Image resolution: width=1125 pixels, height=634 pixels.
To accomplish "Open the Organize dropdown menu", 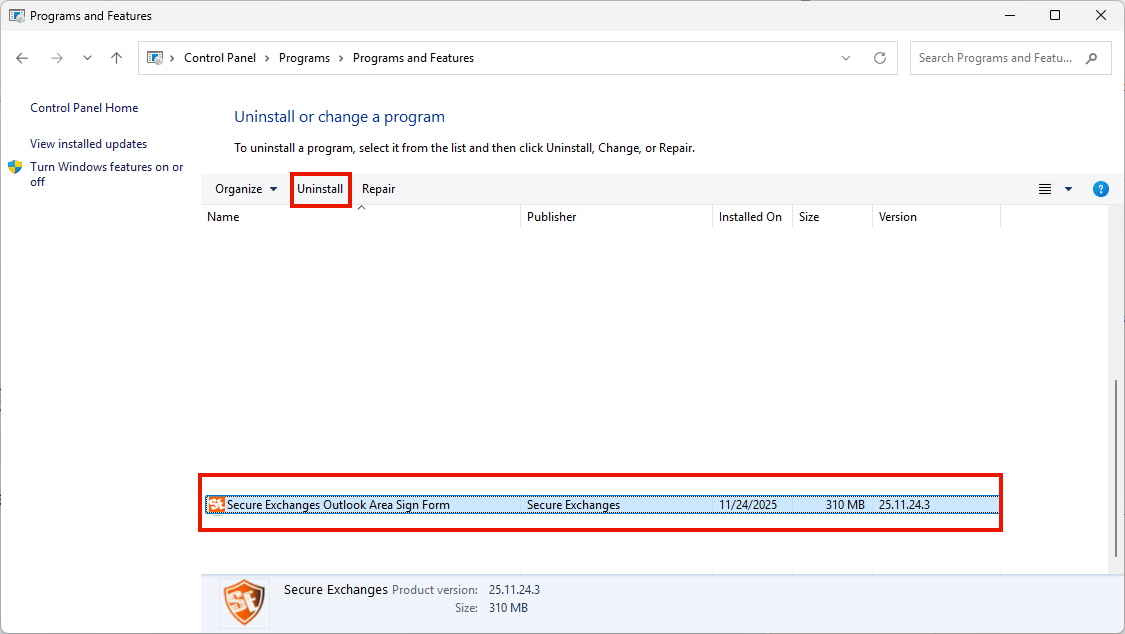I will pyautogui.click(x=246, y=189).
